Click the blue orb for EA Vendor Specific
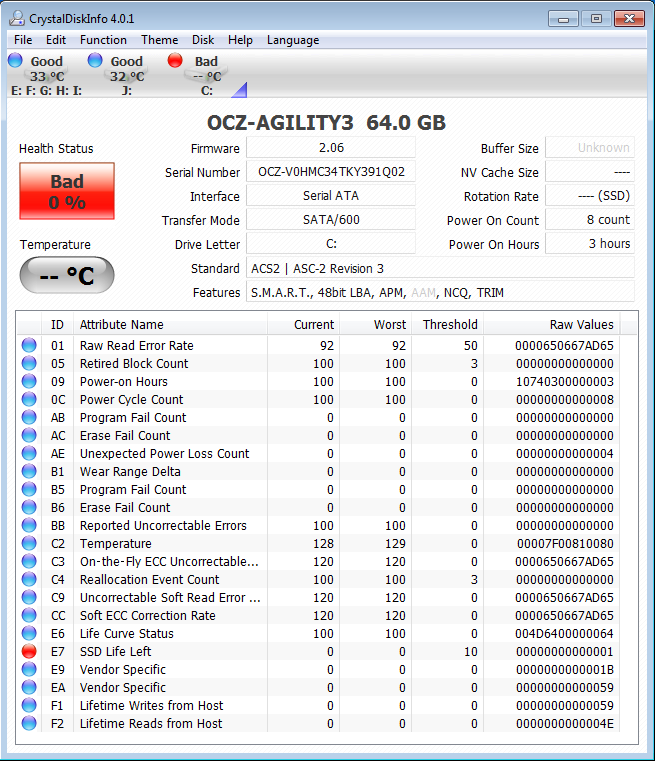The width and height of the screenshot is (655, 761). click(x=29, y=687)
